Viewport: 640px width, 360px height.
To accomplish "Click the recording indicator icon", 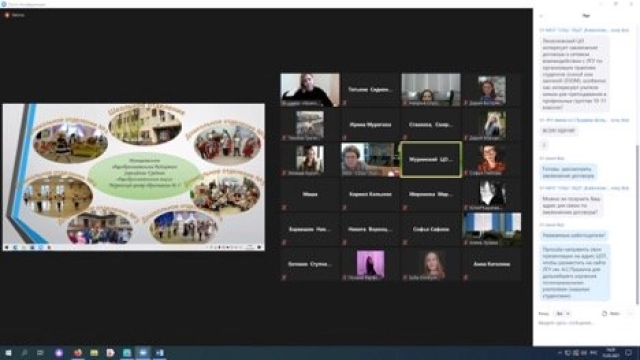I will click(7, 15).
